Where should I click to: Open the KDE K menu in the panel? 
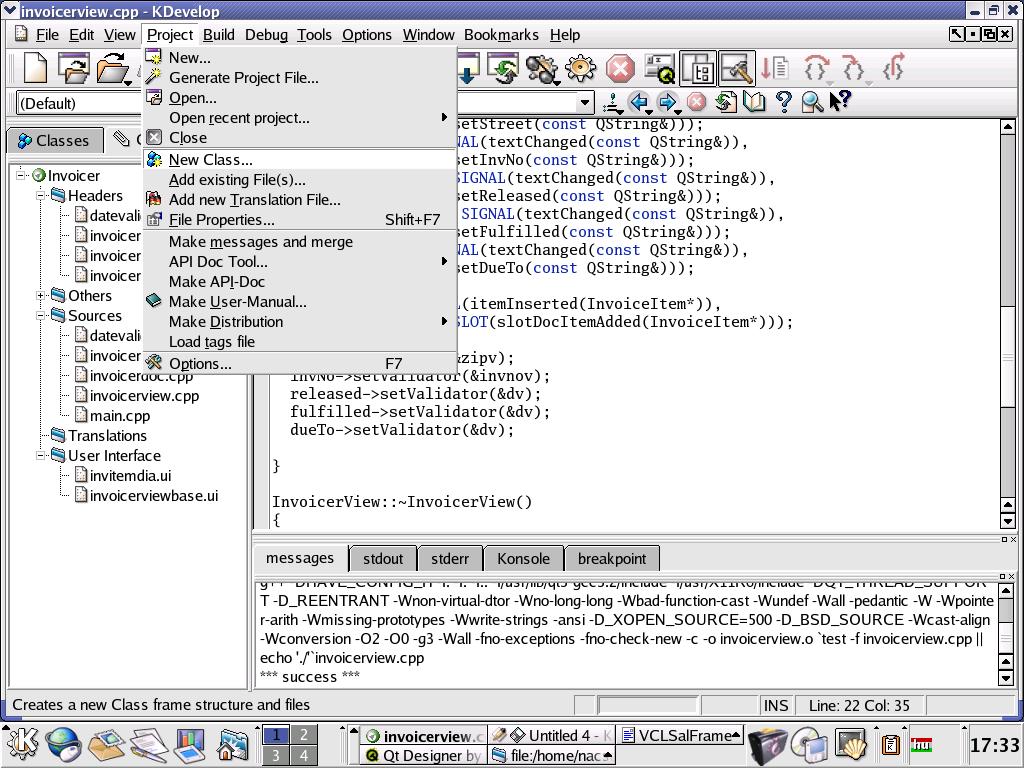coord(22,745)
